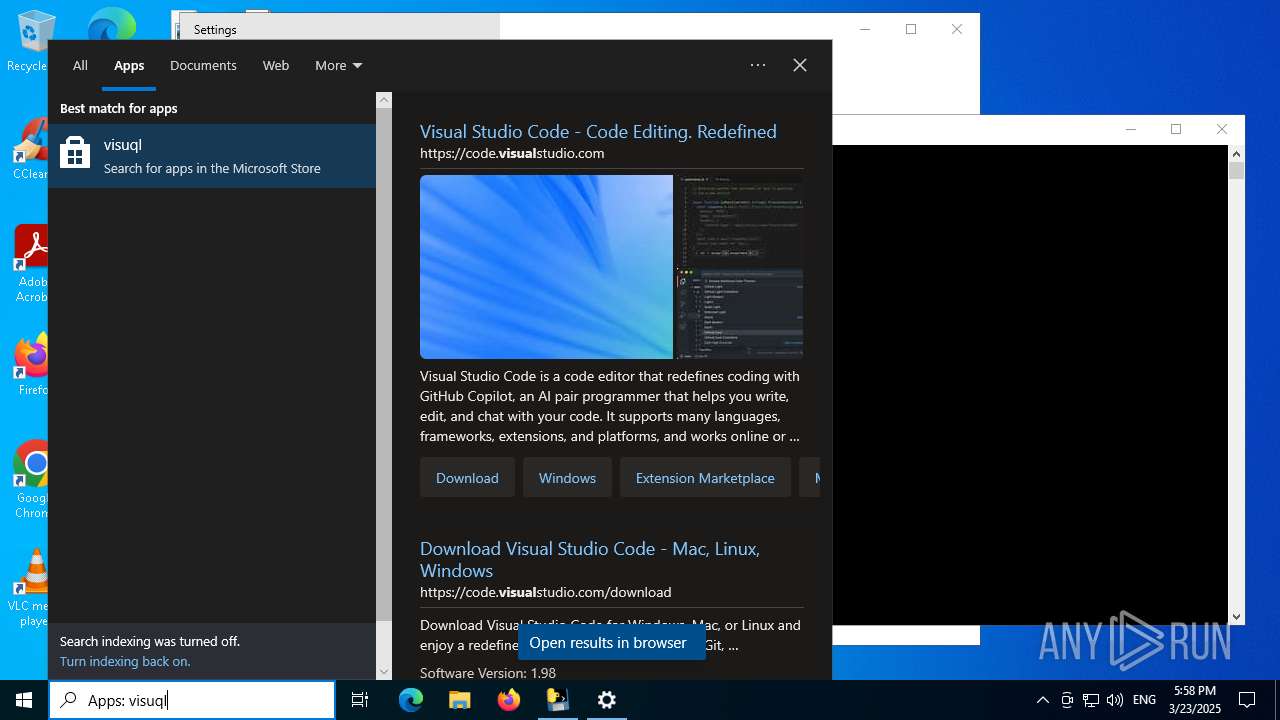Click the Microsoft Store bag icon

pyautogui.click(x=75, y=154)
